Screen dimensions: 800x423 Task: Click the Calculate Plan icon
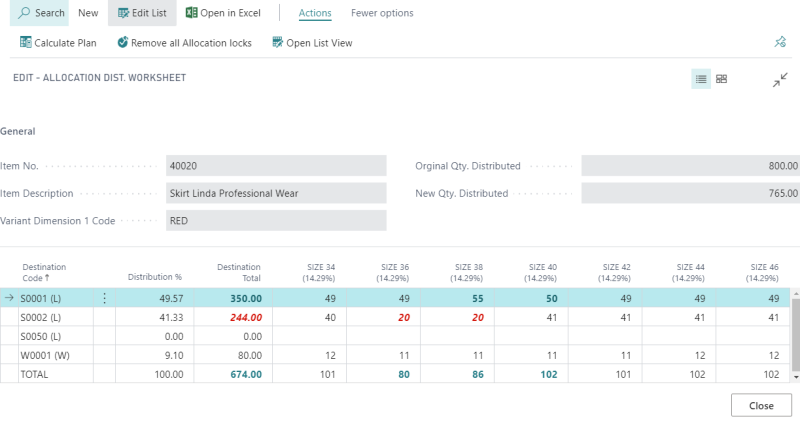coord(25,43)
